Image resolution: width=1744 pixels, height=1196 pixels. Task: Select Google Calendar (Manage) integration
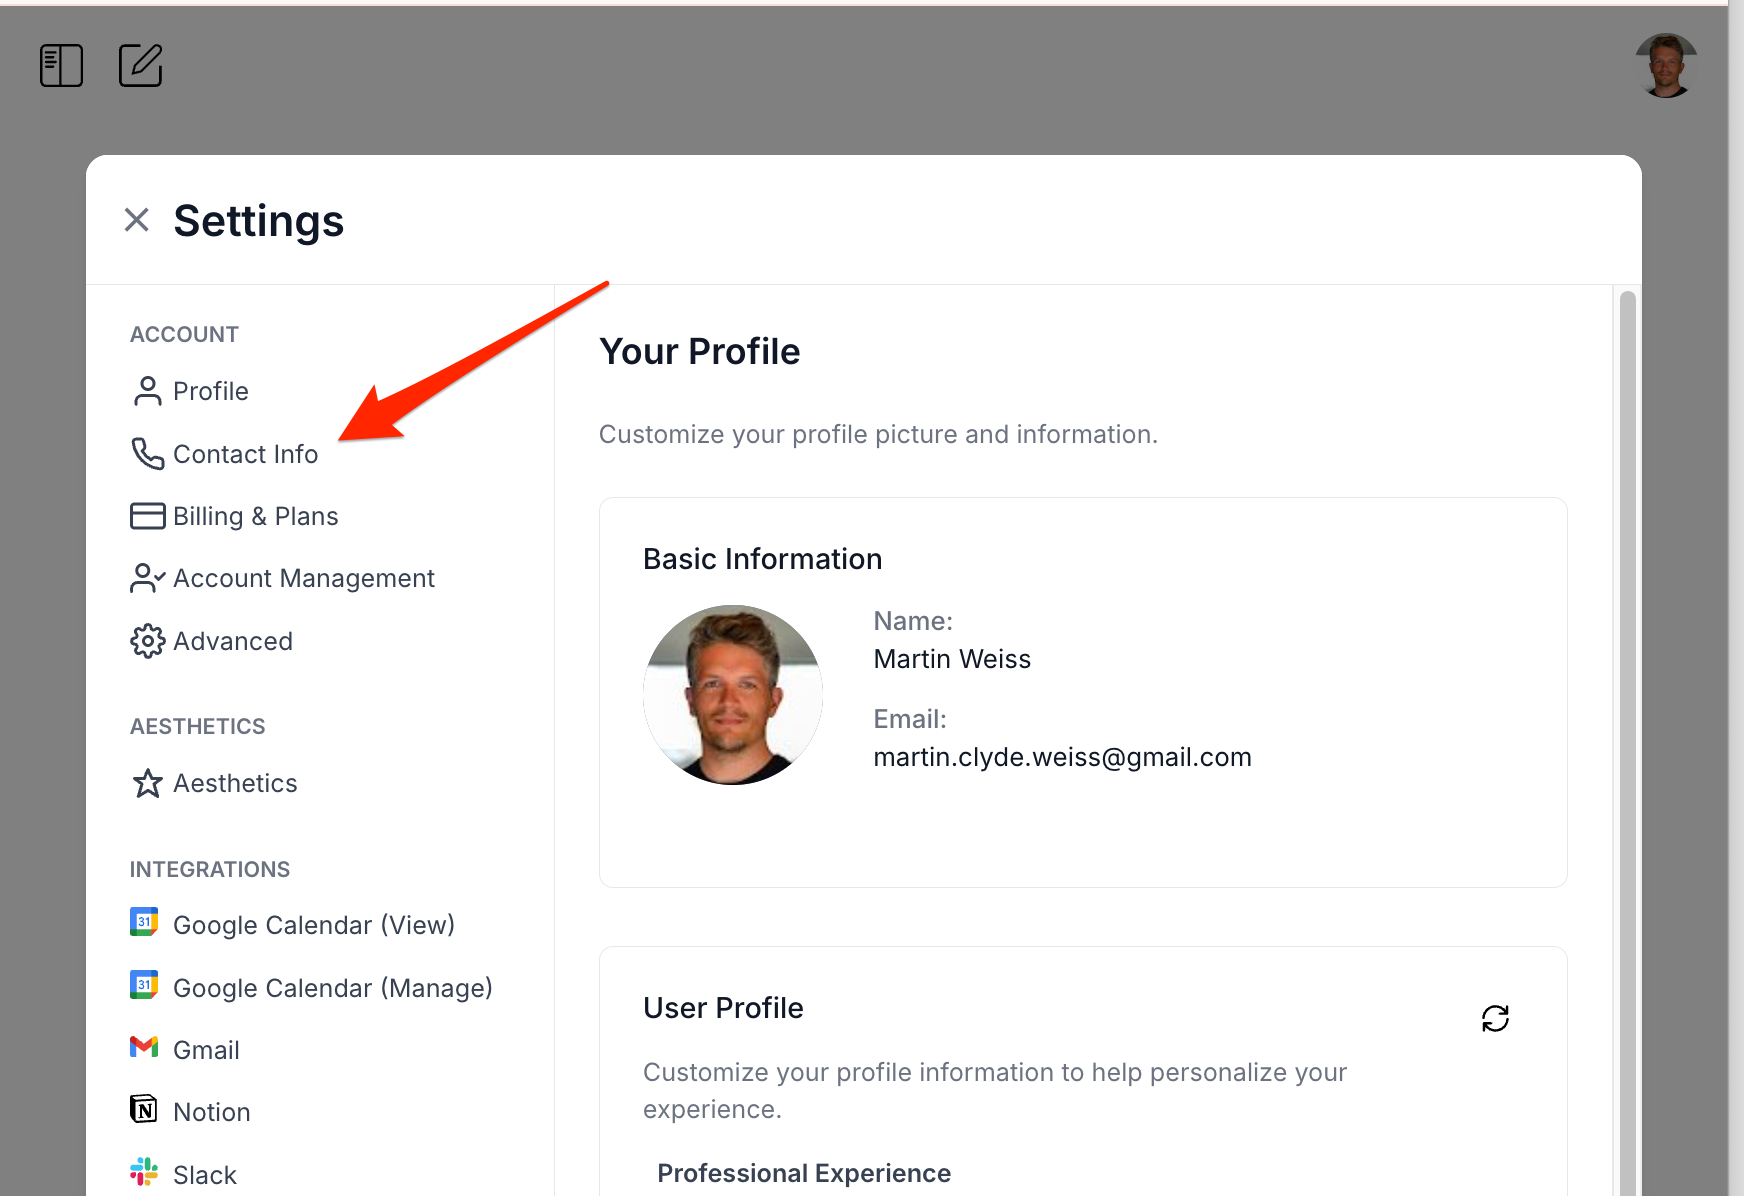click(x=332, y=988)
